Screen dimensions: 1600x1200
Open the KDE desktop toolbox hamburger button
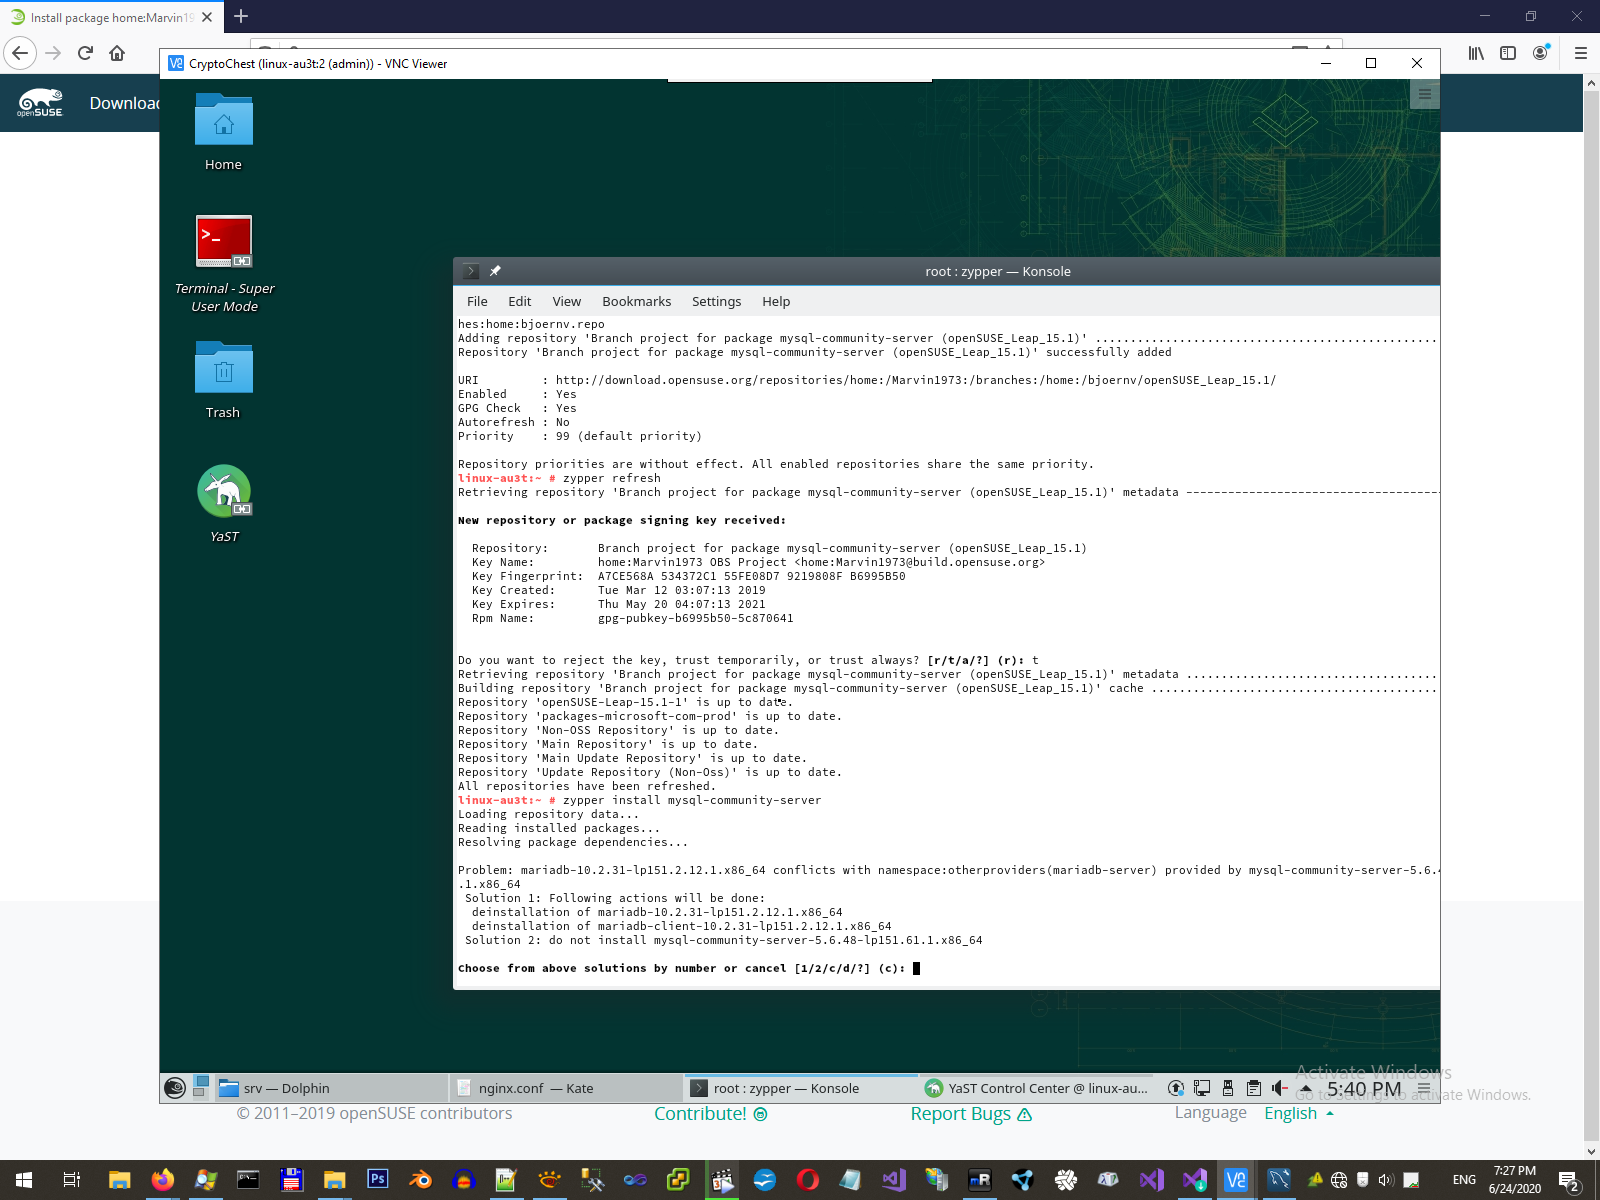(1425, 94)
